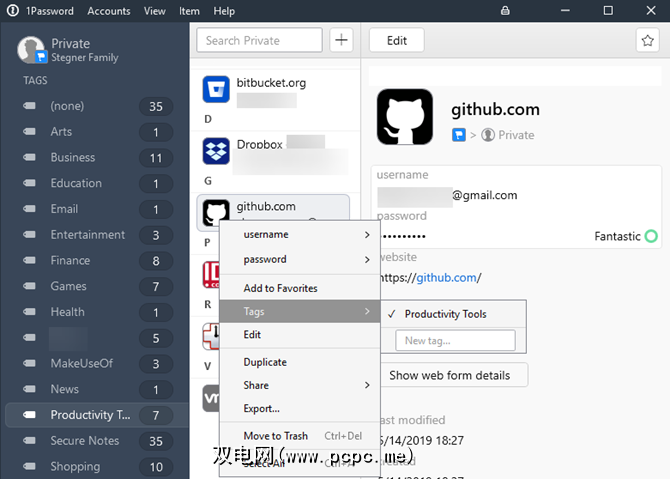Viewport: 670px width, 479px height.
Task: Select the News tag
Action: click(98, 389)
